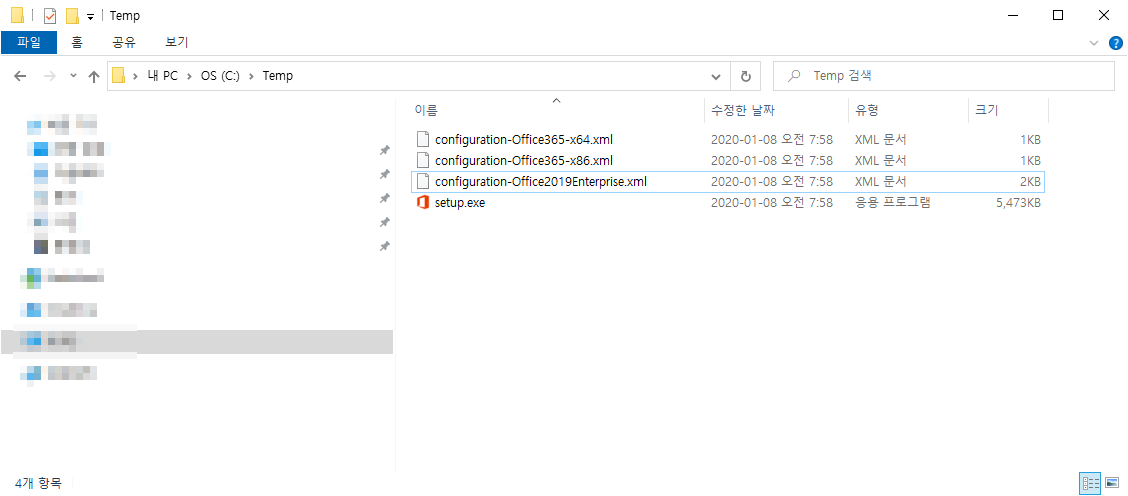1128x496 pixels.
Task: Open the Customize Quick Access Toolbar dropdown
Action: 91,17
